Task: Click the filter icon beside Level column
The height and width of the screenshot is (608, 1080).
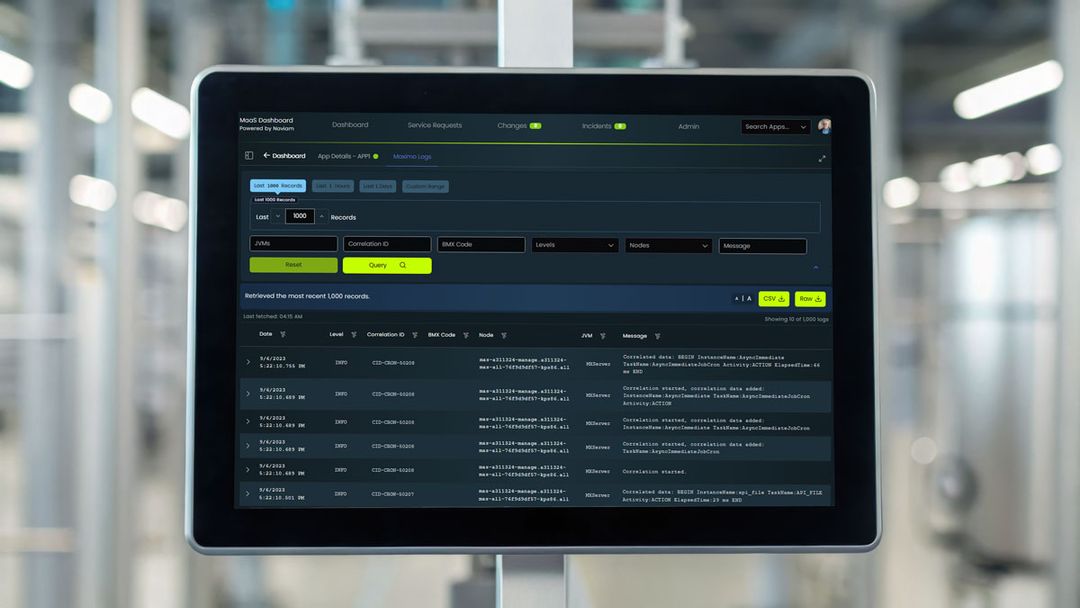Action: point(353,336)
